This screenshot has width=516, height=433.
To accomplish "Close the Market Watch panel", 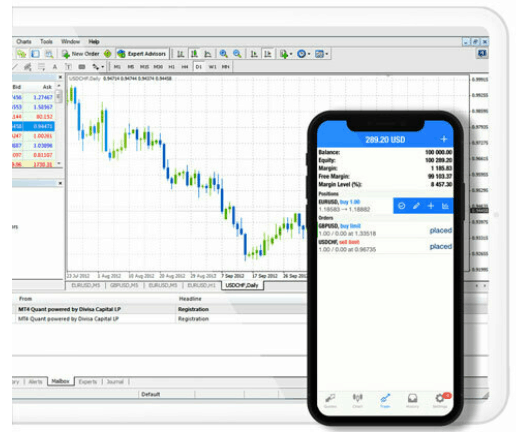I will (60, 77).
